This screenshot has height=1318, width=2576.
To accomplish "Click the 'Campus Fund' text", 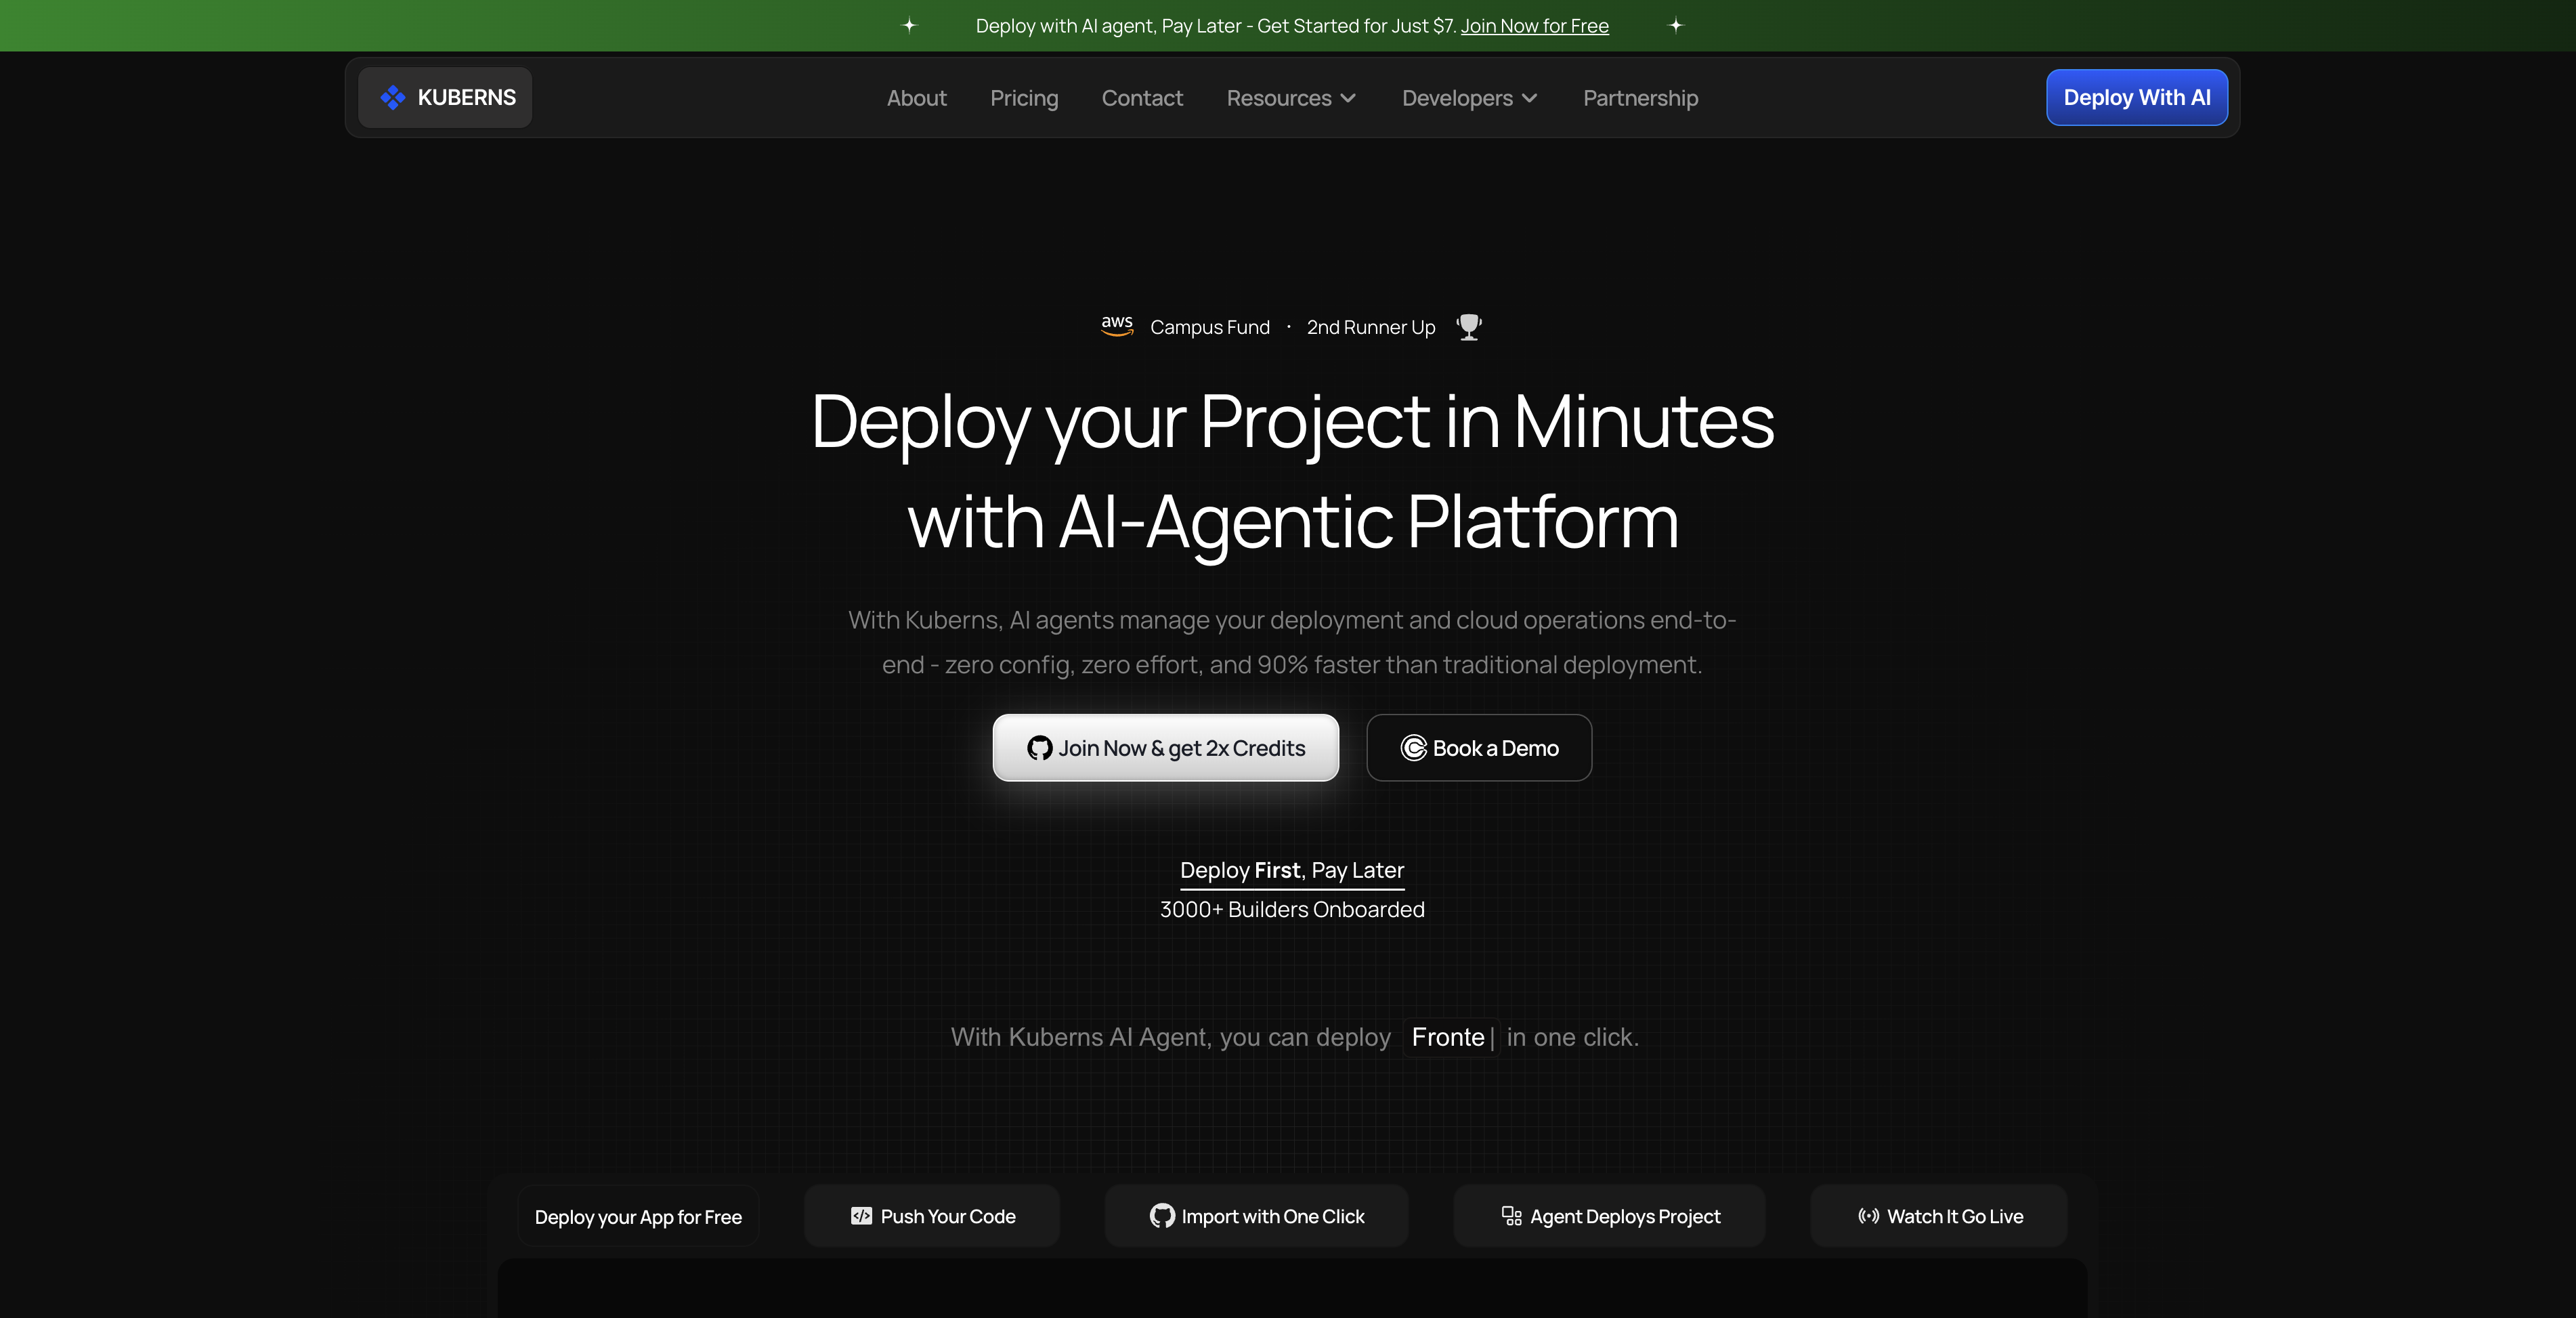I will pos(1210,327).
